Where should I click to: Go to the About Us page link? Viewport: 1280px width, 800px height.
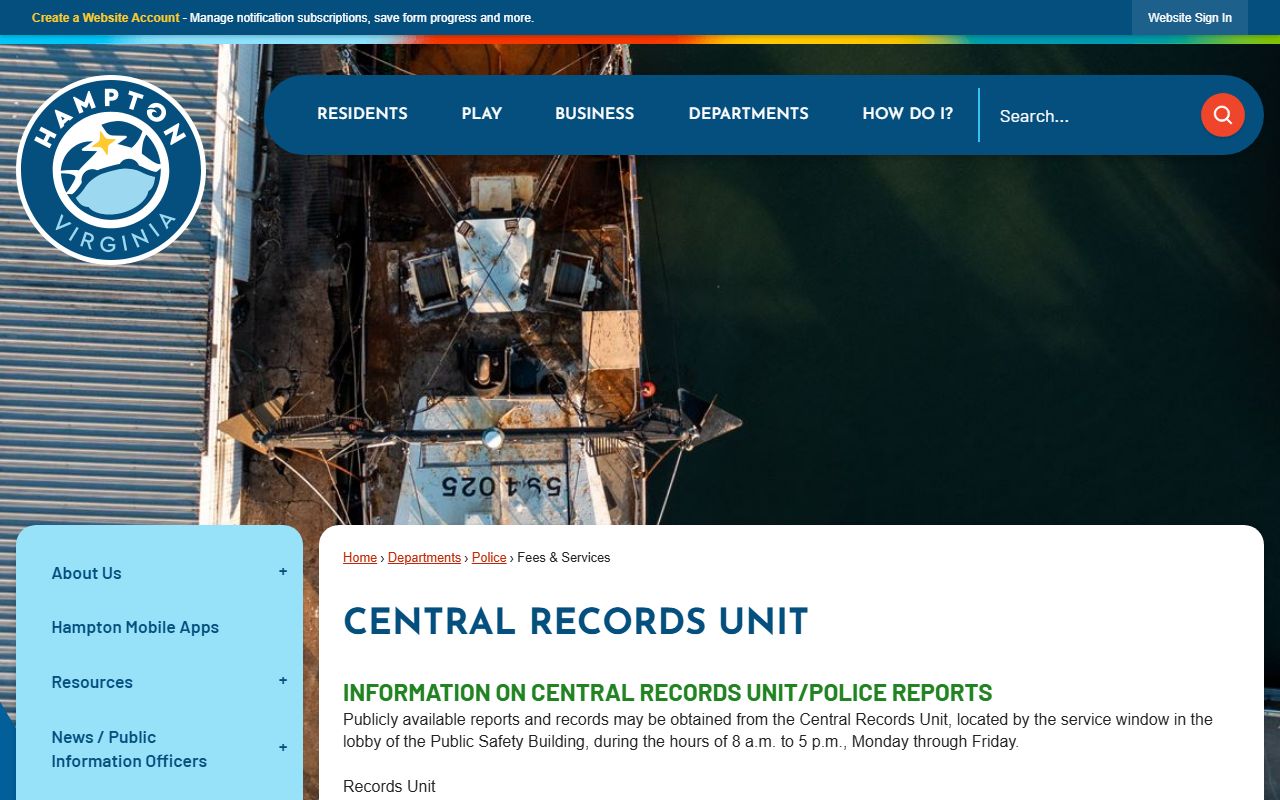[87, 573]
